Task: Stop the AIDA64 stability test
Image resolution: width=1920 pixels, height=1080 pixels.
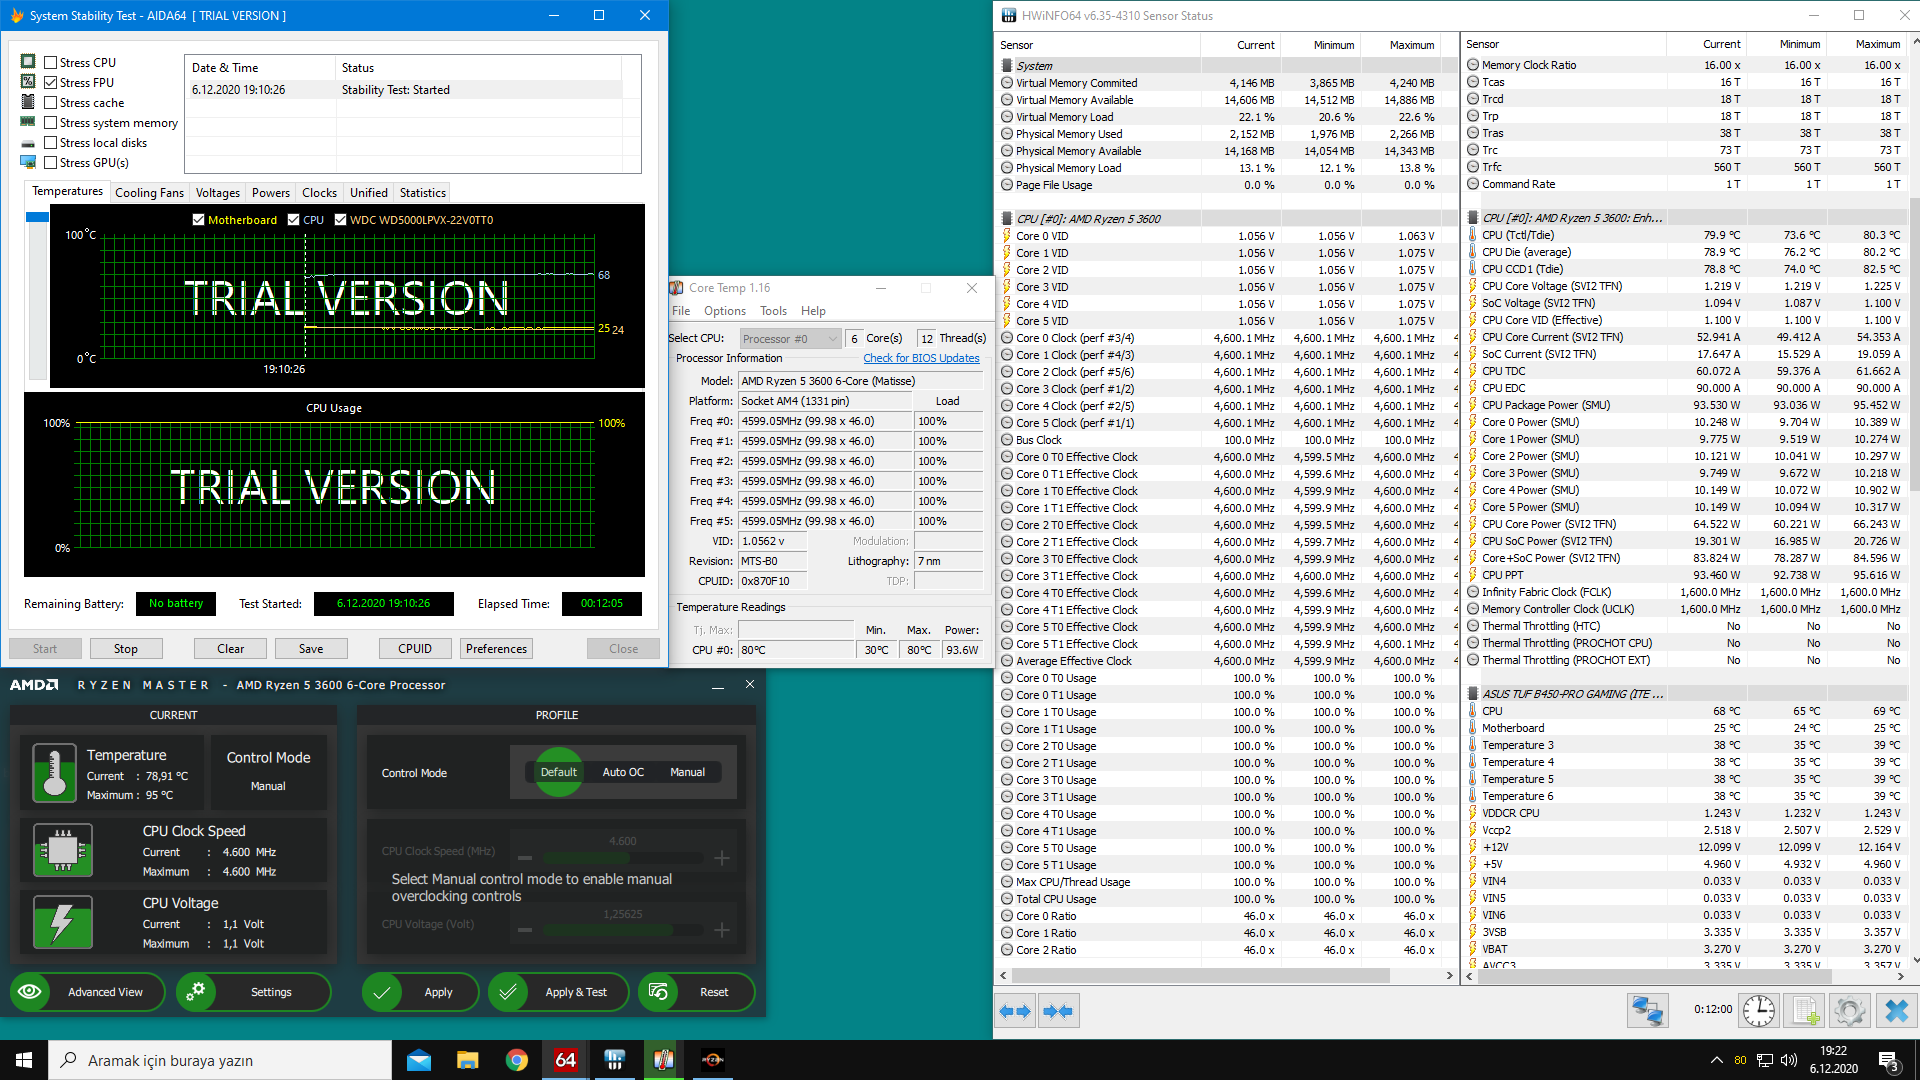Action: pyautogui.click(x=126, y=649)
